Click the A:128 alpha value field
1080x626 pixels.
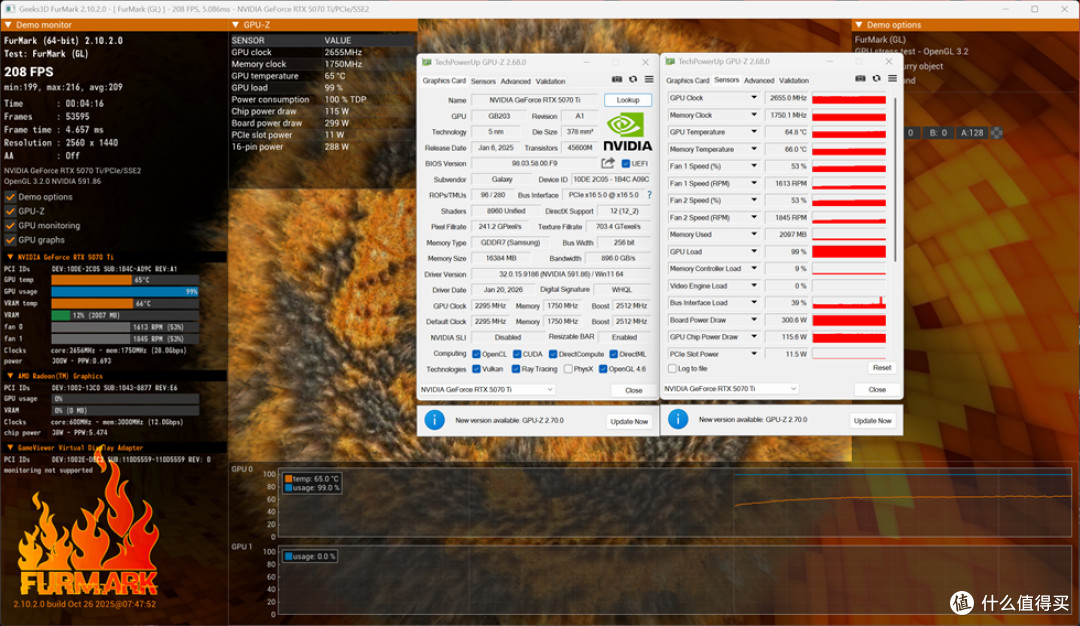pos(972,133)
